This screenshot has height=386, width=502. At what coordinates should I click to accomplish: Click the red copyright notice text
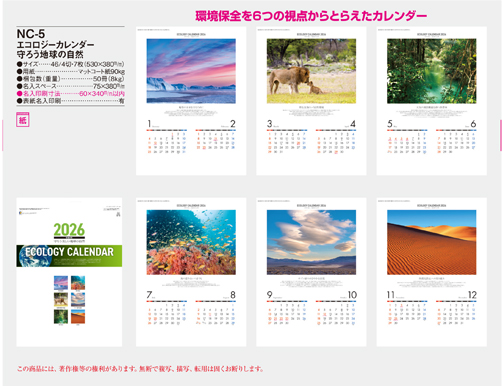[x=140, y=369]
